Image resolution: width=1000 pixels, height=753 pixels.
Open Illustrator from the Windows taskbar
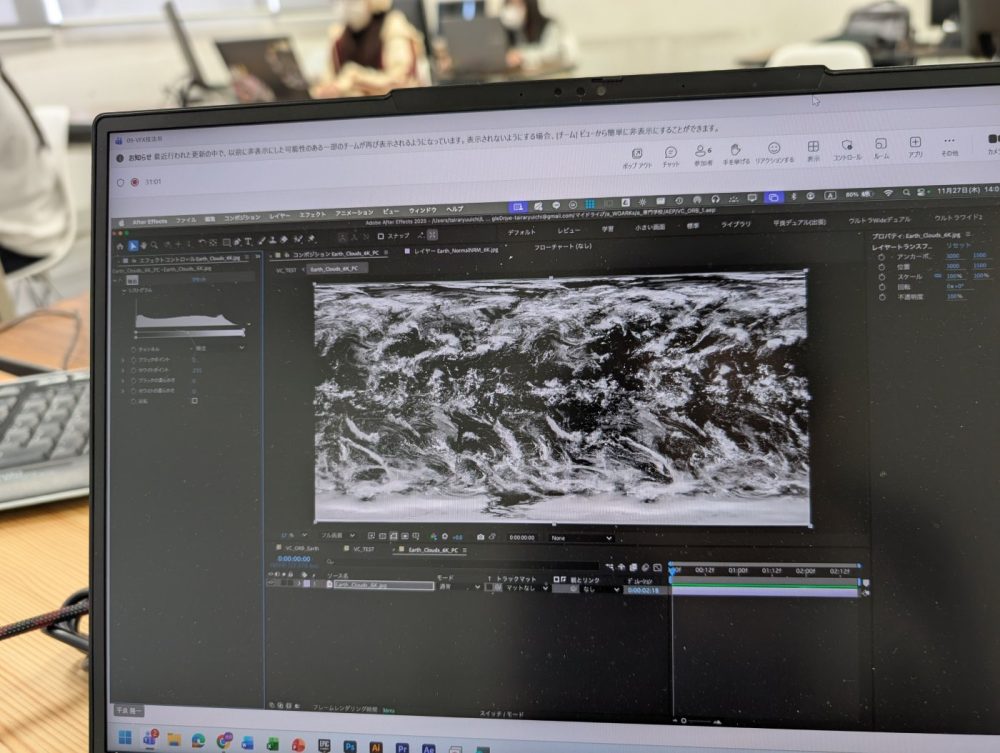[x=377, y=746]
